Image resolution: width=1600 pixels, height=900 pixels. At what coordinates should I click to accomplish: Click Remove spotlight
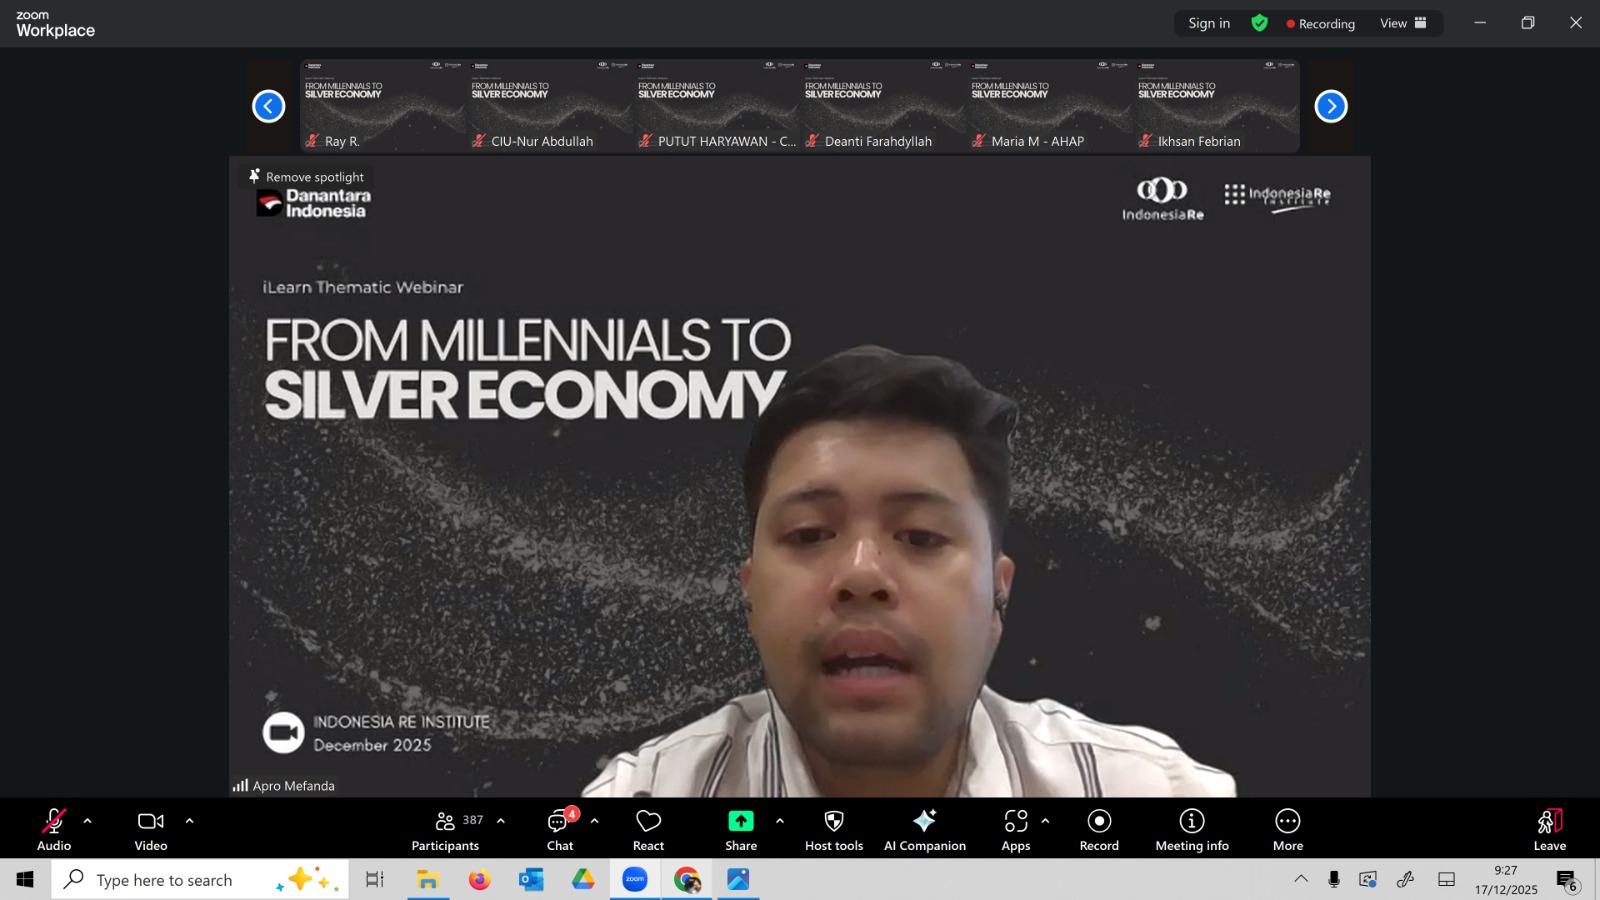[x=307, y=177]
